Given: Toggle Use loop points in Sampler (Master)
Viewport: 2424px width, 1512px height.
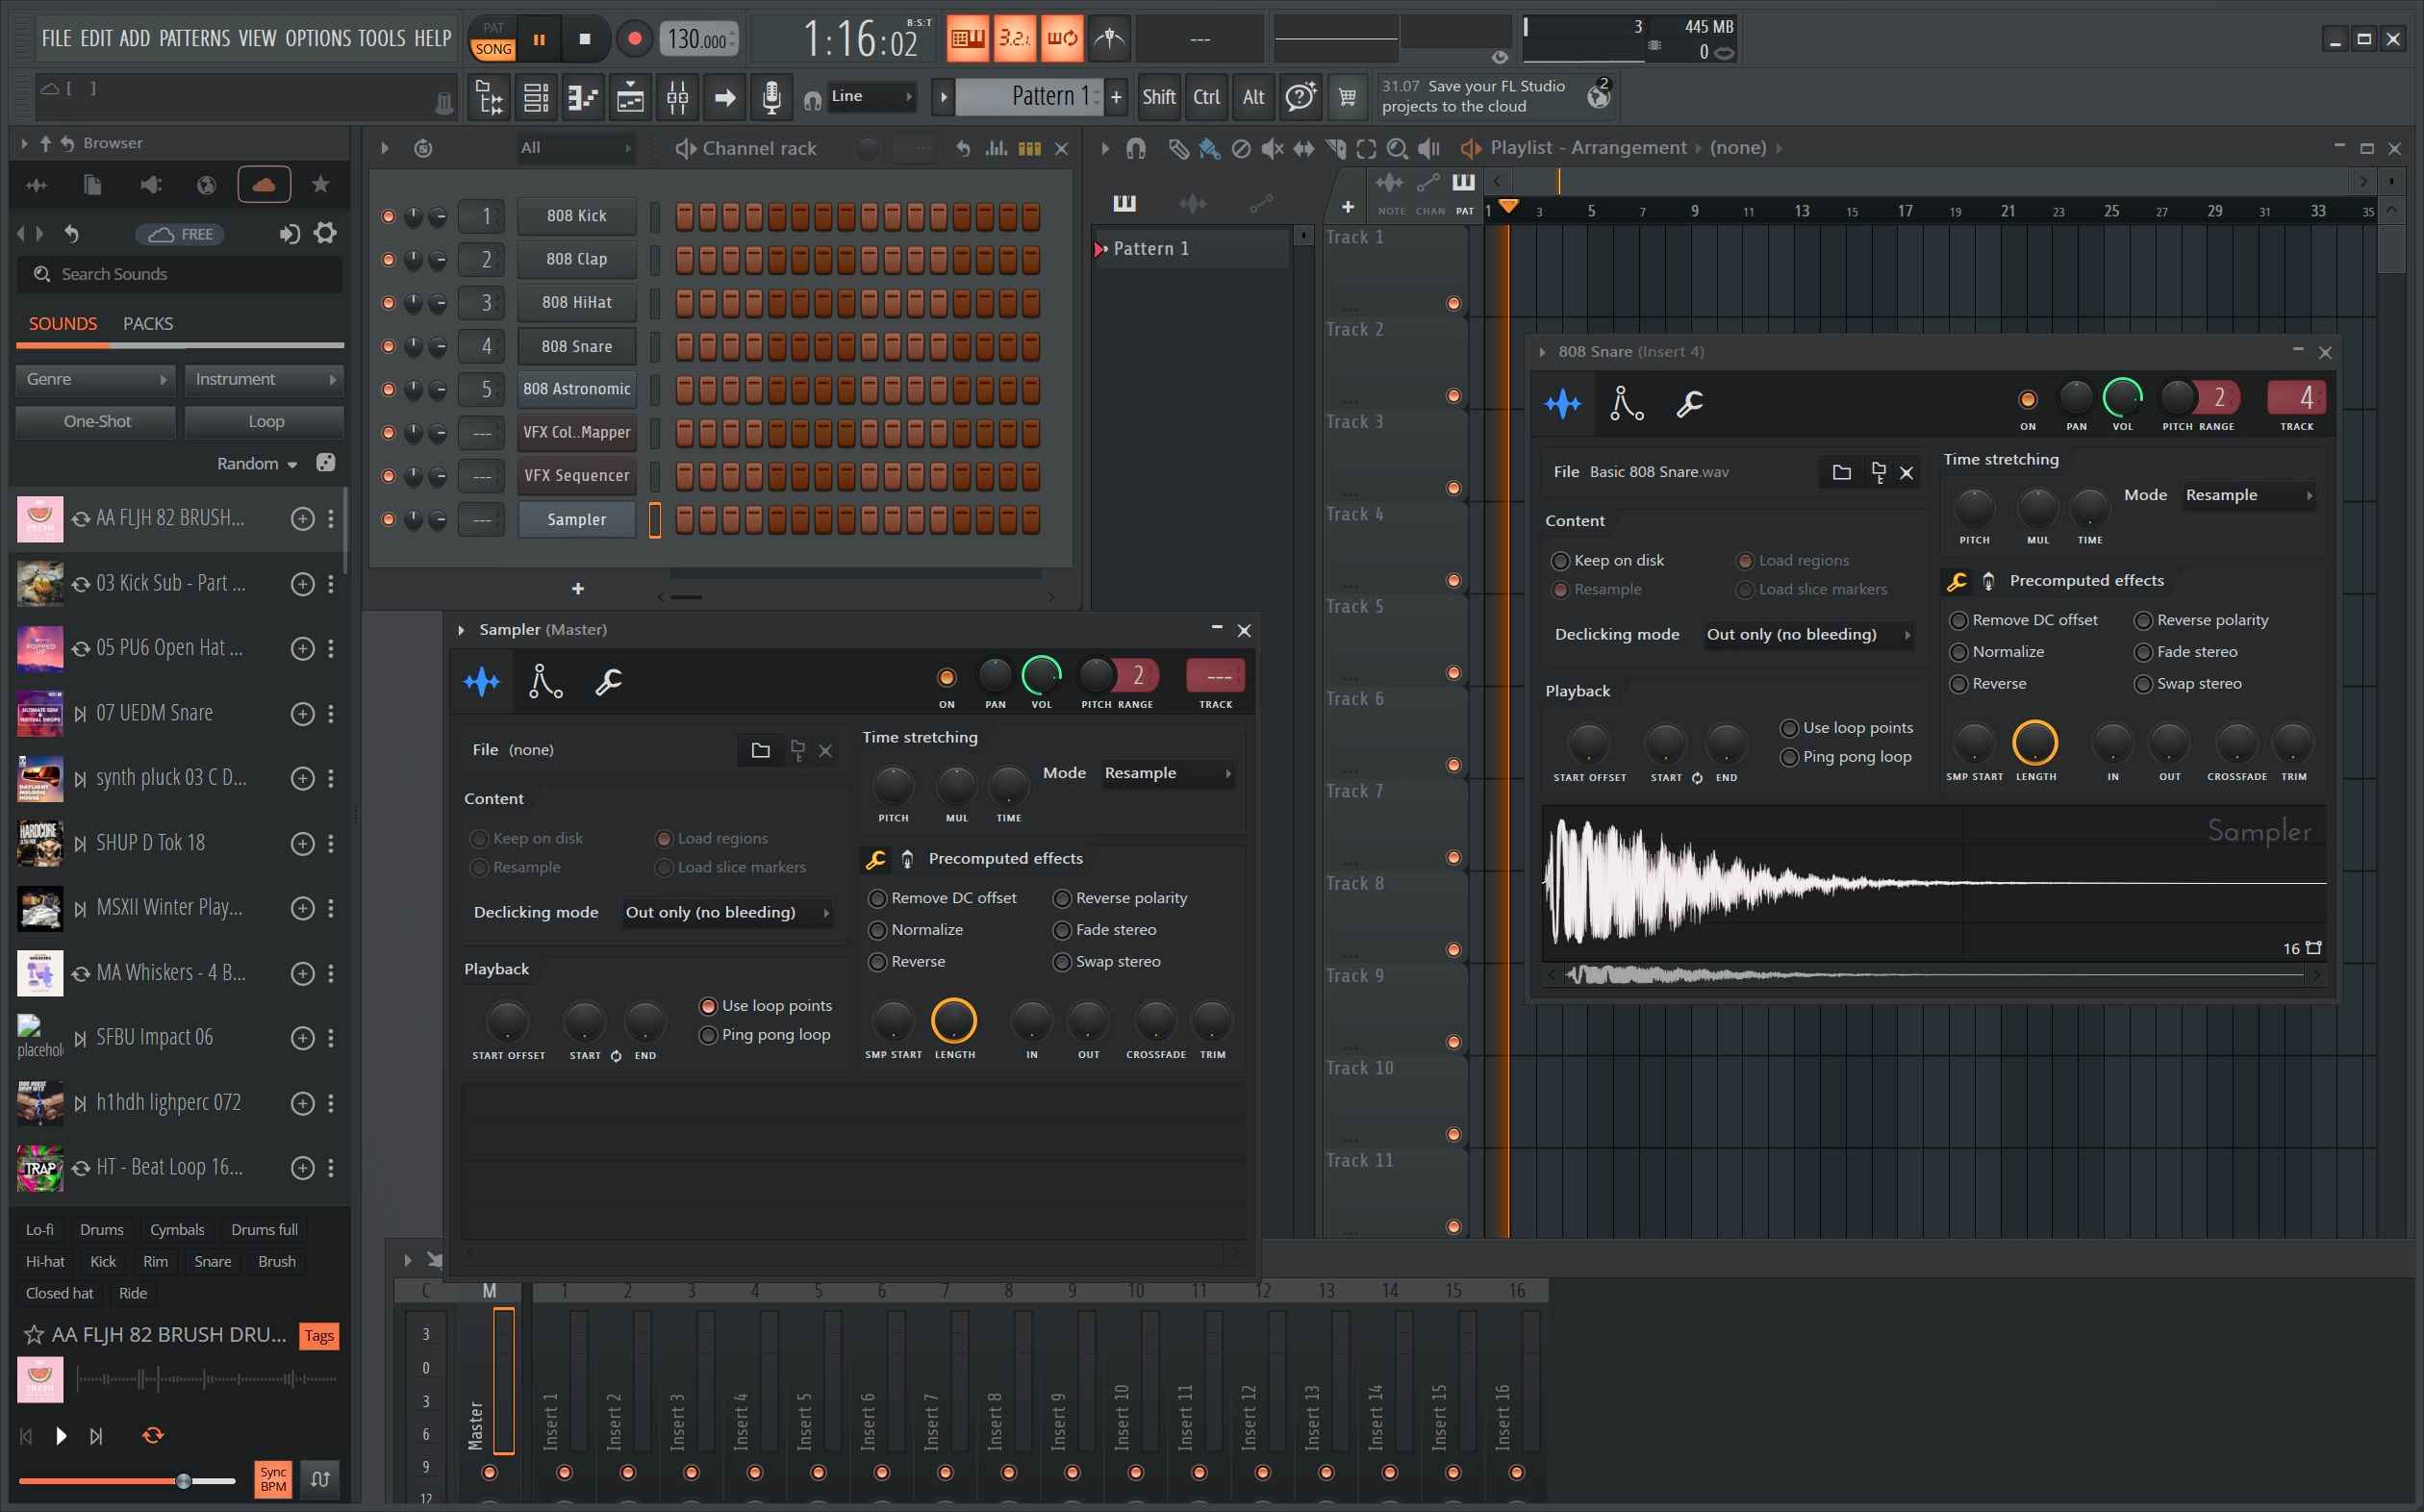Looking at the screenshot, I should pyautogui.click(x=708, y=1006).
